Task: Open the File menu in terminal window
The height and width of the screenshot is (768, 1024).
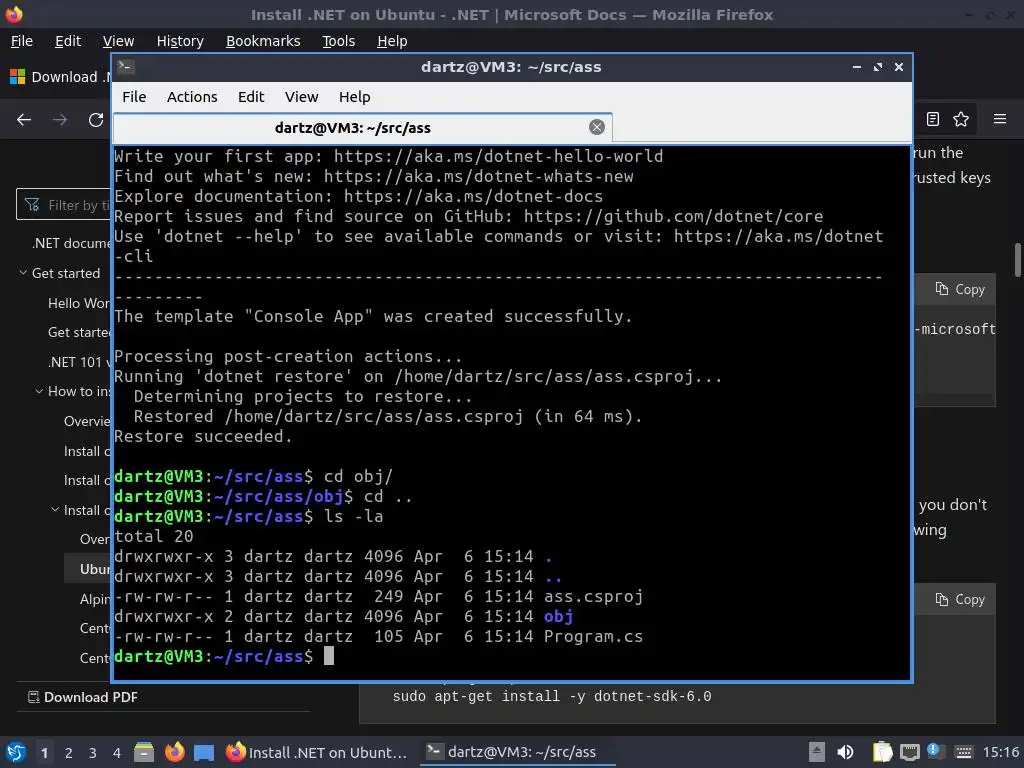Action: click(134, 97)
